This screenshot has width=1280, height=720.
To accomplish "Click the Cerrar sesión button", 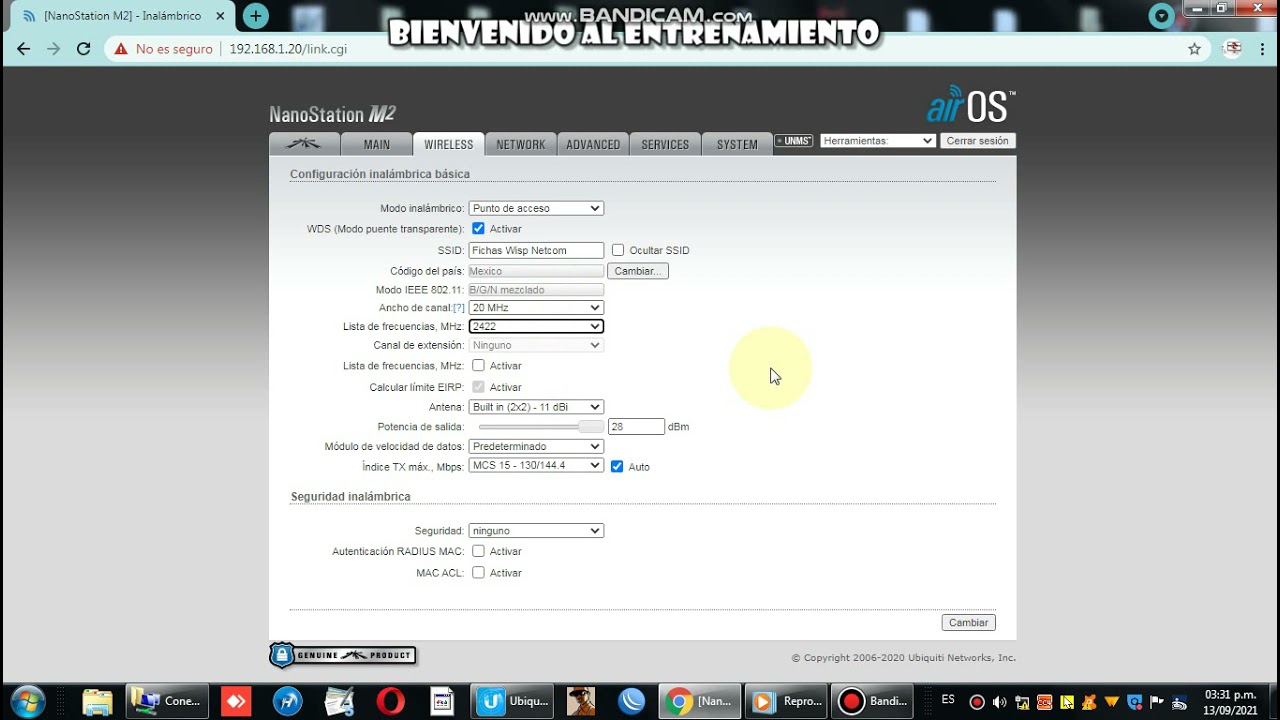I will [x=978, y=141].
